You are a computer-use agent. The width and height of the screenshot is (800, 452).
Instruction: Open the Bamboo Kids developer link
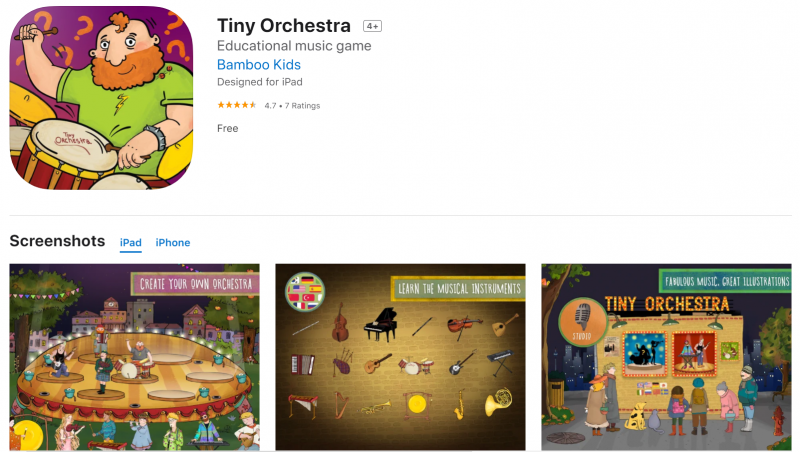click(259, 65)
